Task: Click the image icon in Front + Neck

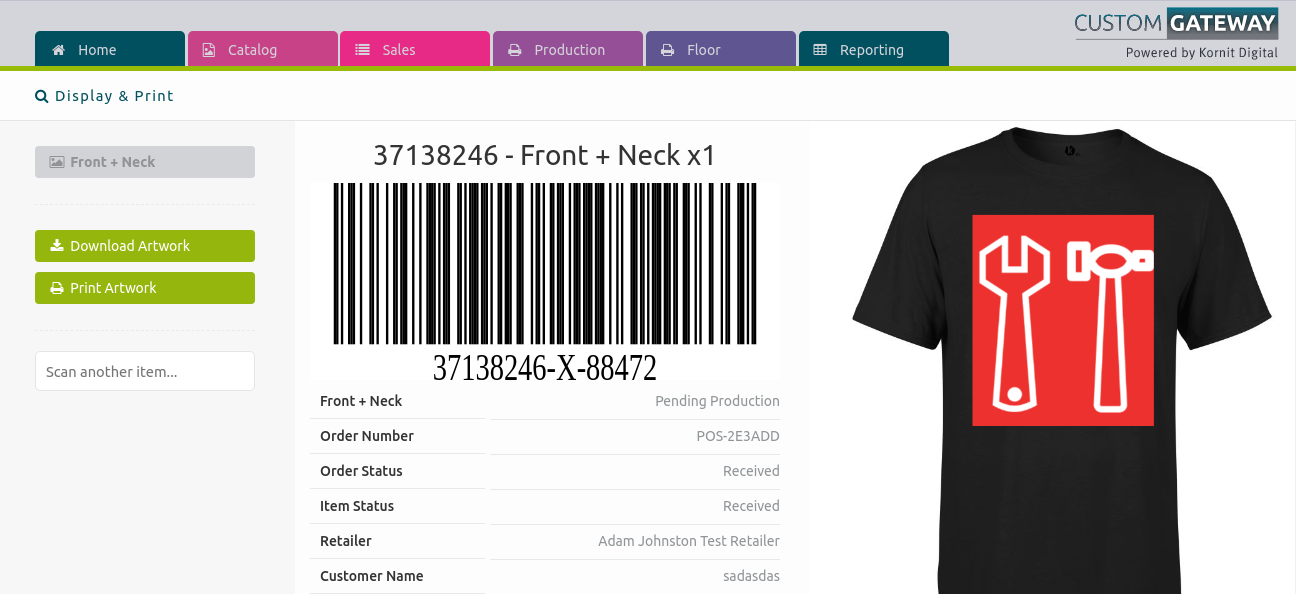Action: click(57, 162)
